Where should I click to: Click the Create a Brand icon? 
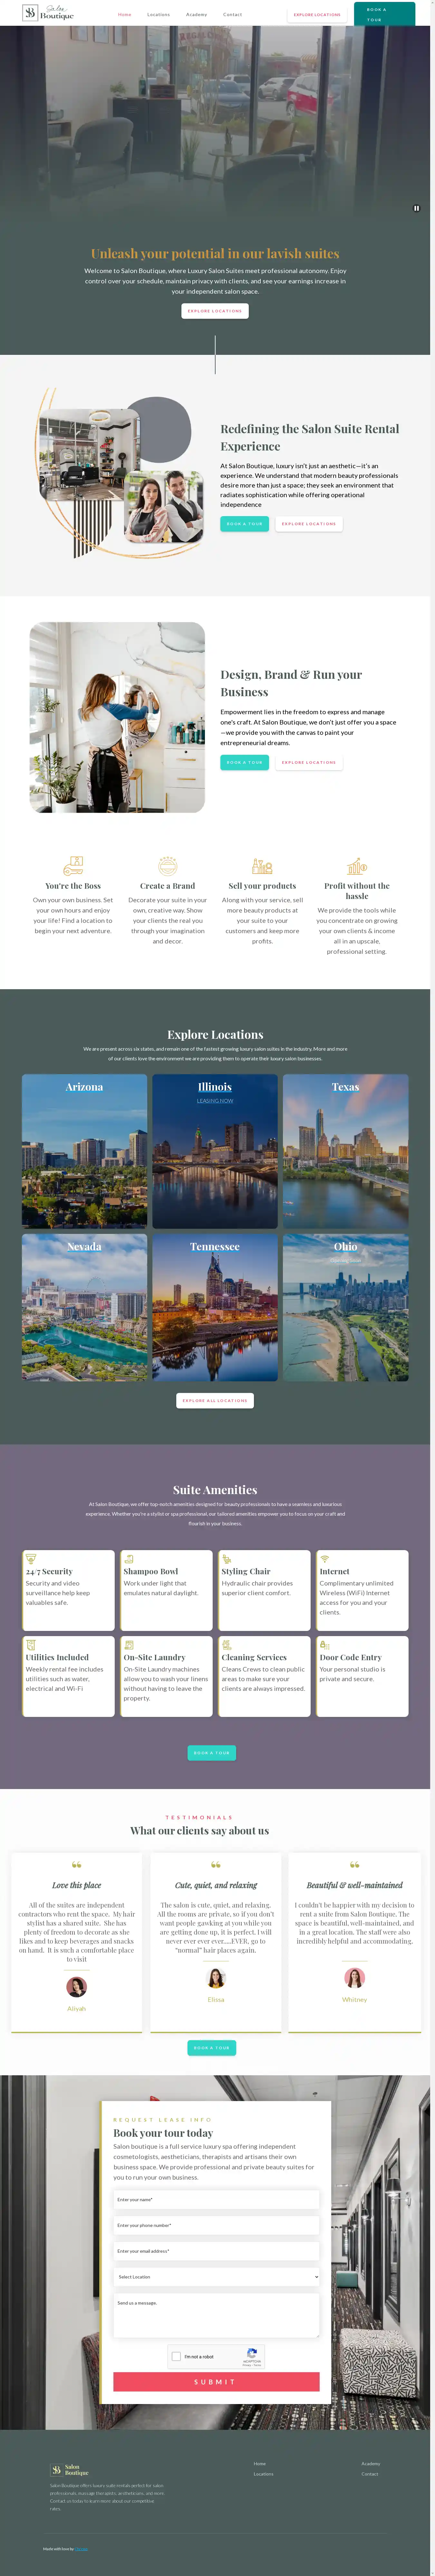[168, 865]
